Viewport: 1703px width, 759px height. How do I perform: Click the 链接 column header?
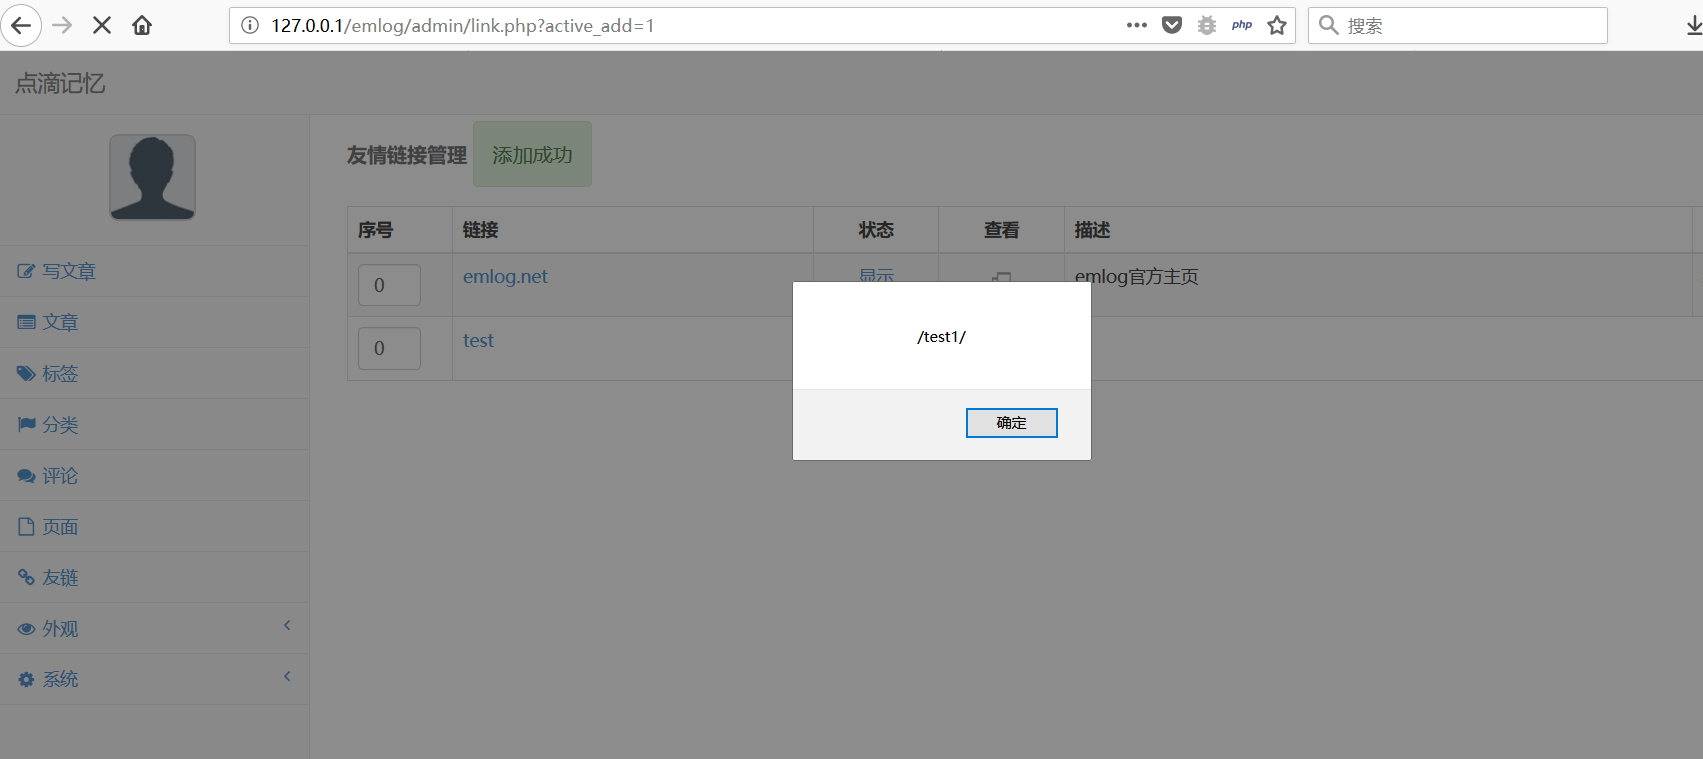tap(481, 230)
